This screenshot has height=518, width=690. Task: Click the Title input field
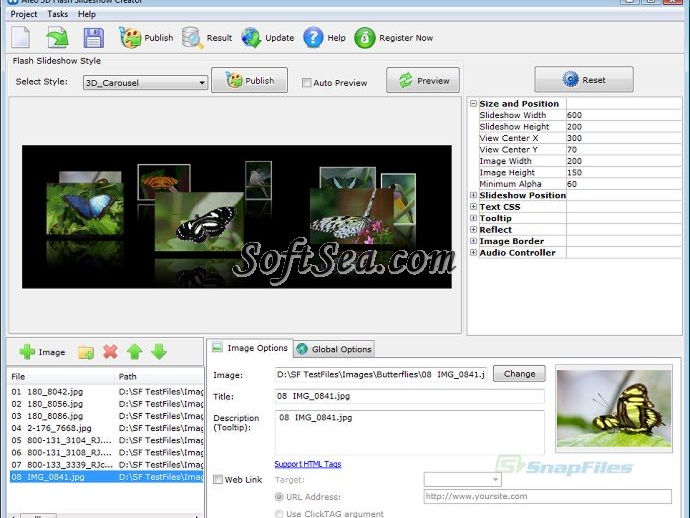409,396
